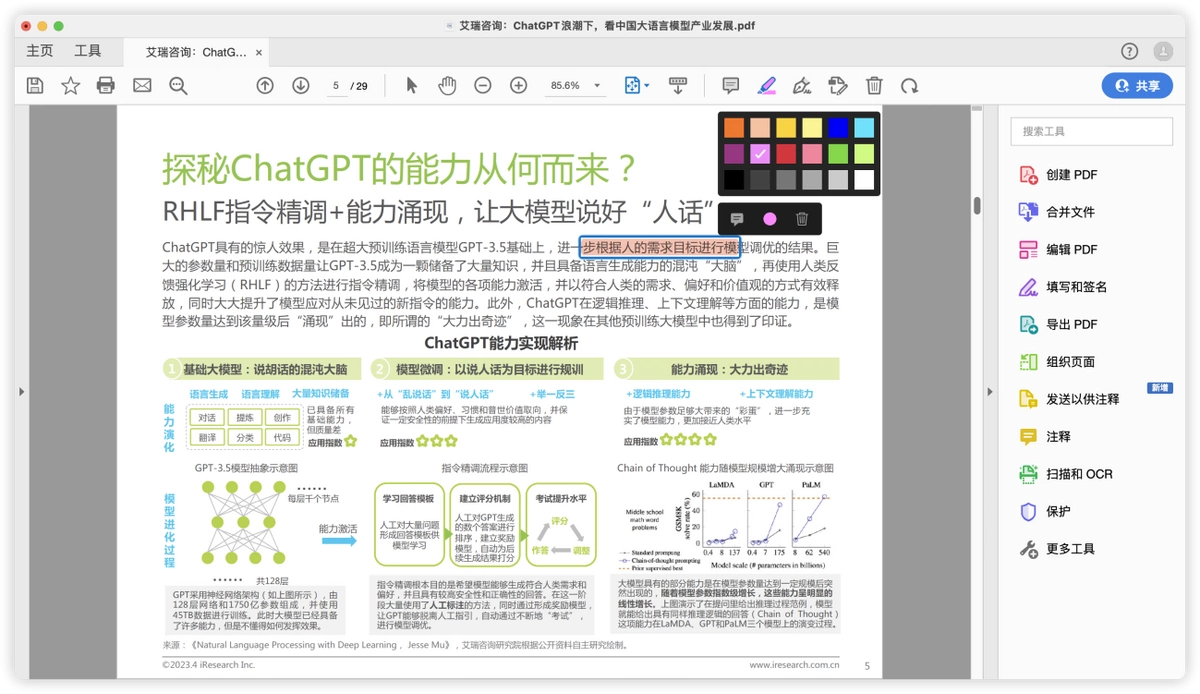
Task: Close the 艾瑞咨询 document tab
Action: click(x=259, y=52)
